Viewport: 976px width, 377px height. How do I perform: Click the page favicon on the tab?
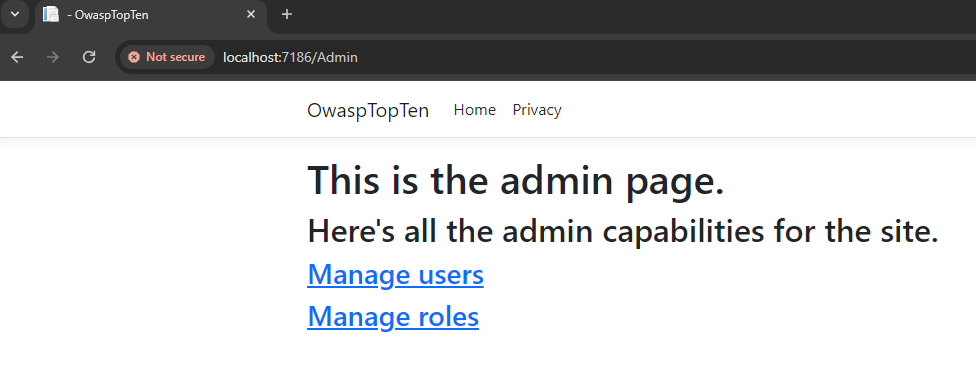tap(51, 14)
